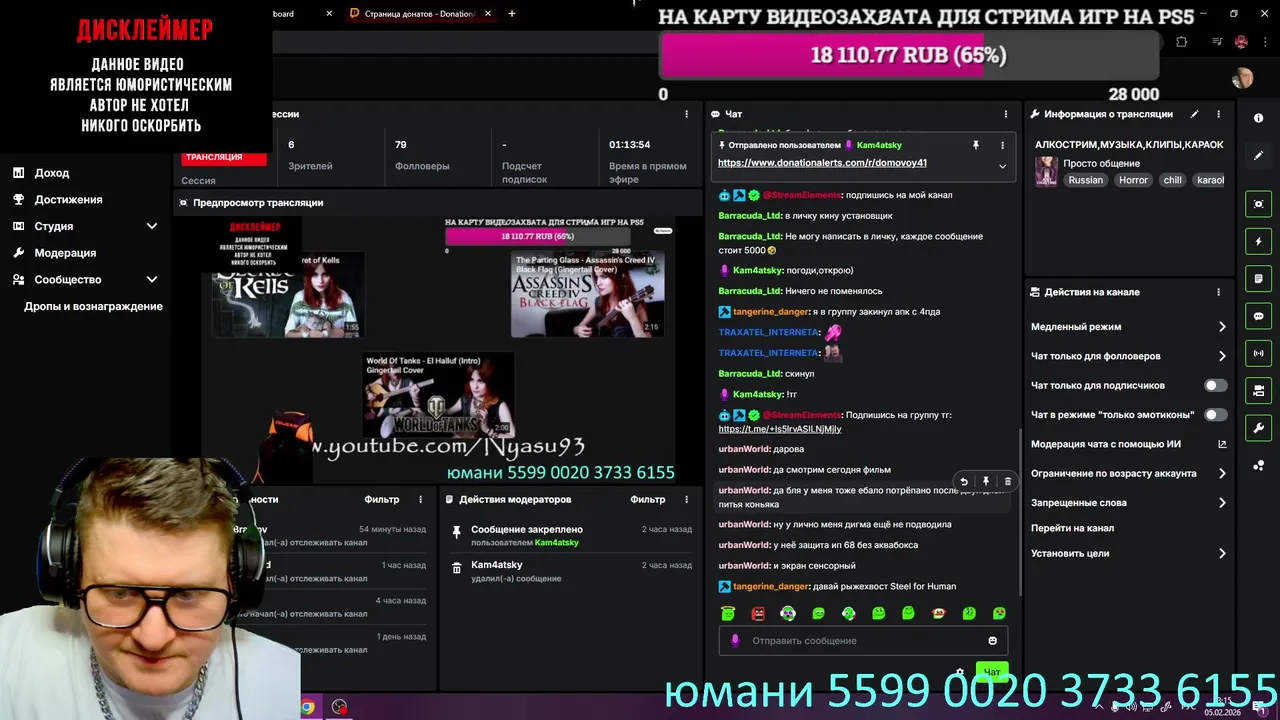Click the profile avatar at top right
This screenshot has height=720, width=1280.
click(x=1242, y=78)
